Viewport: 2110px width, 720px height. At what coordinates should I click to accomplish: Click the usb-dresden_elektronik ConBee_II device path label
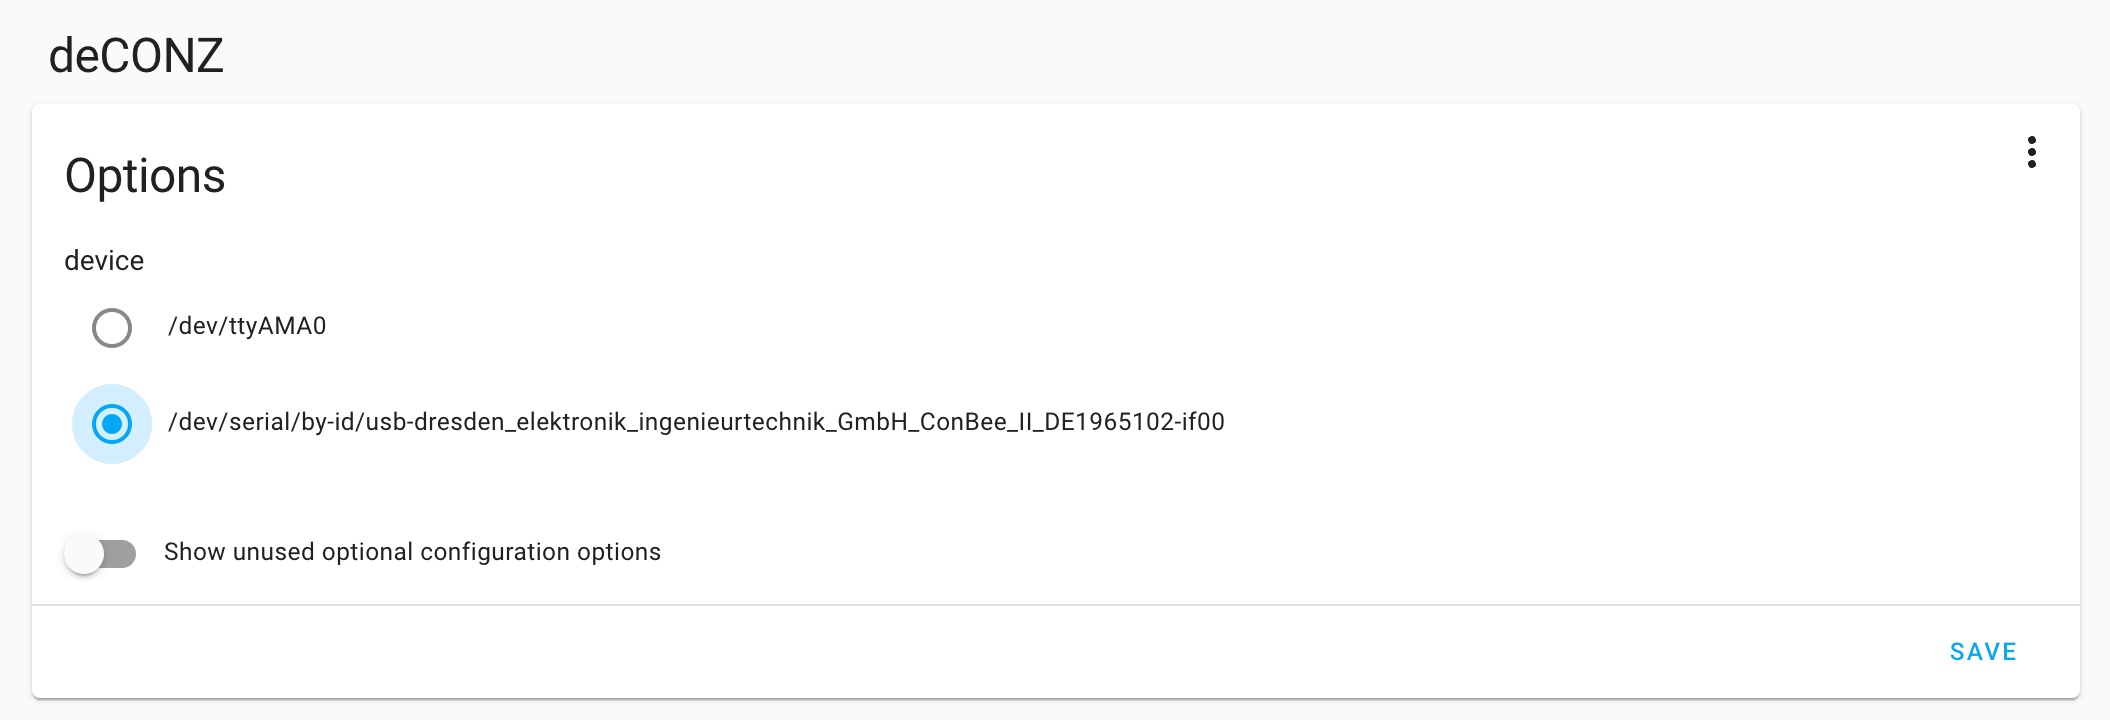(696, 422)
